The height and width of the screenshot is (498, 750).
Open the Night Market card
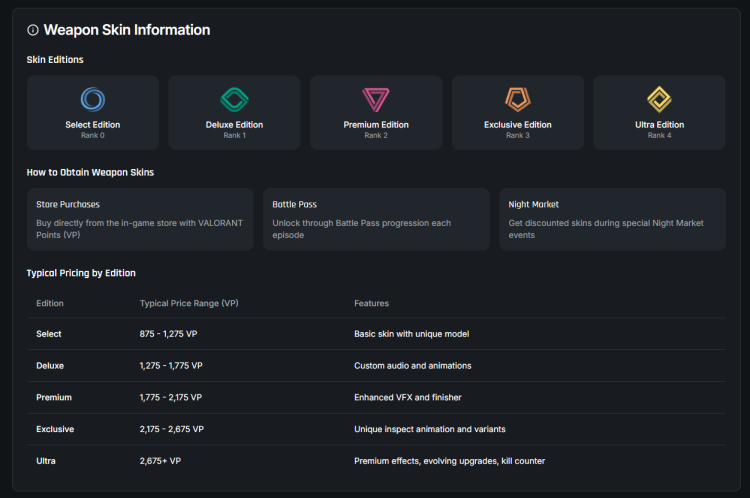click(612, 219)
